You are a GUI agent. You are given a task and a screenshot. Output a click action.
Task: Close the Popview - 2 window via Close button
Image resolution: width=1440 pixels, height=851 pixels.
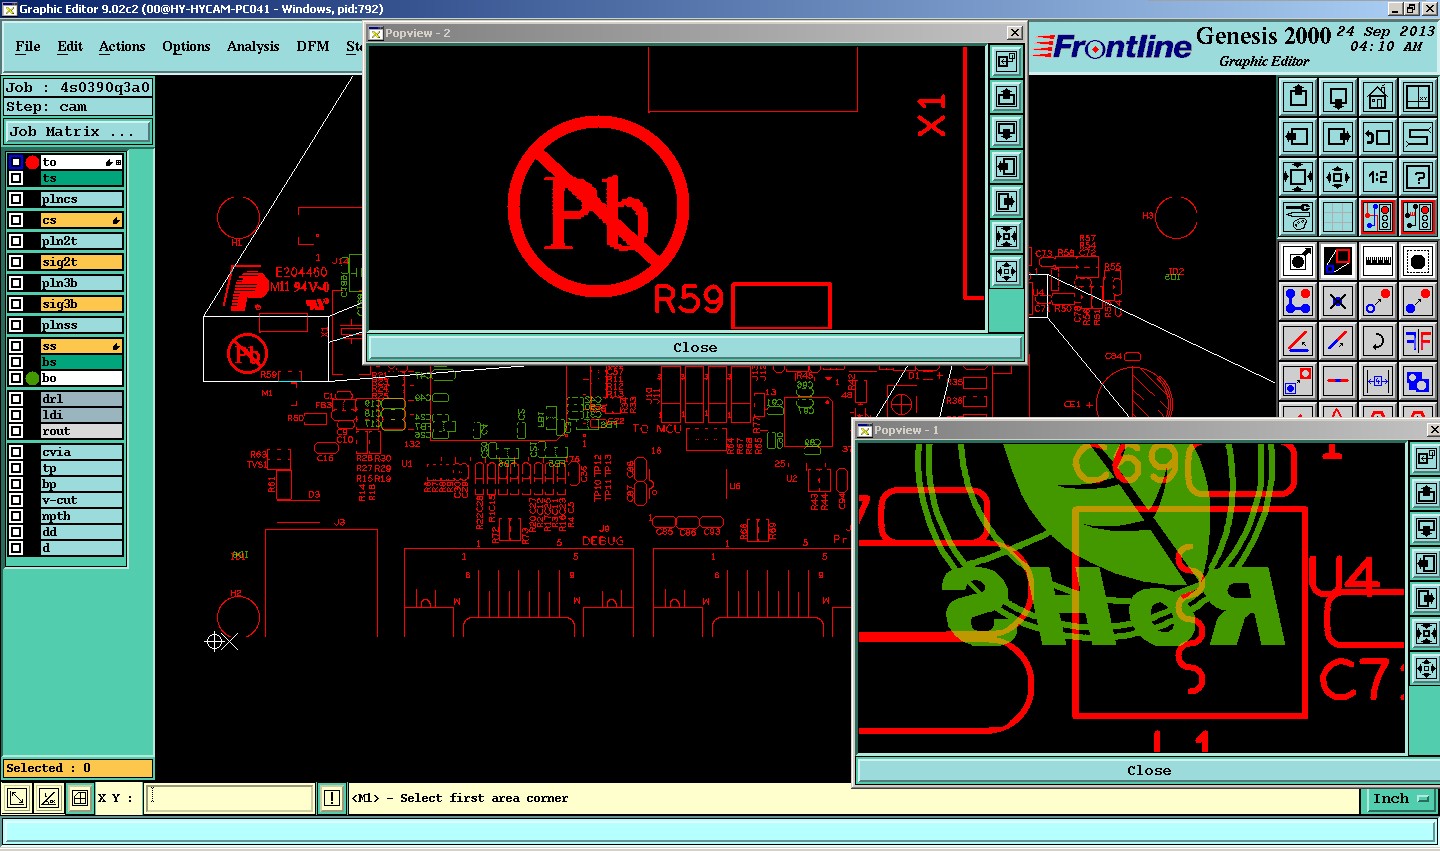click(x=695, y=347)
